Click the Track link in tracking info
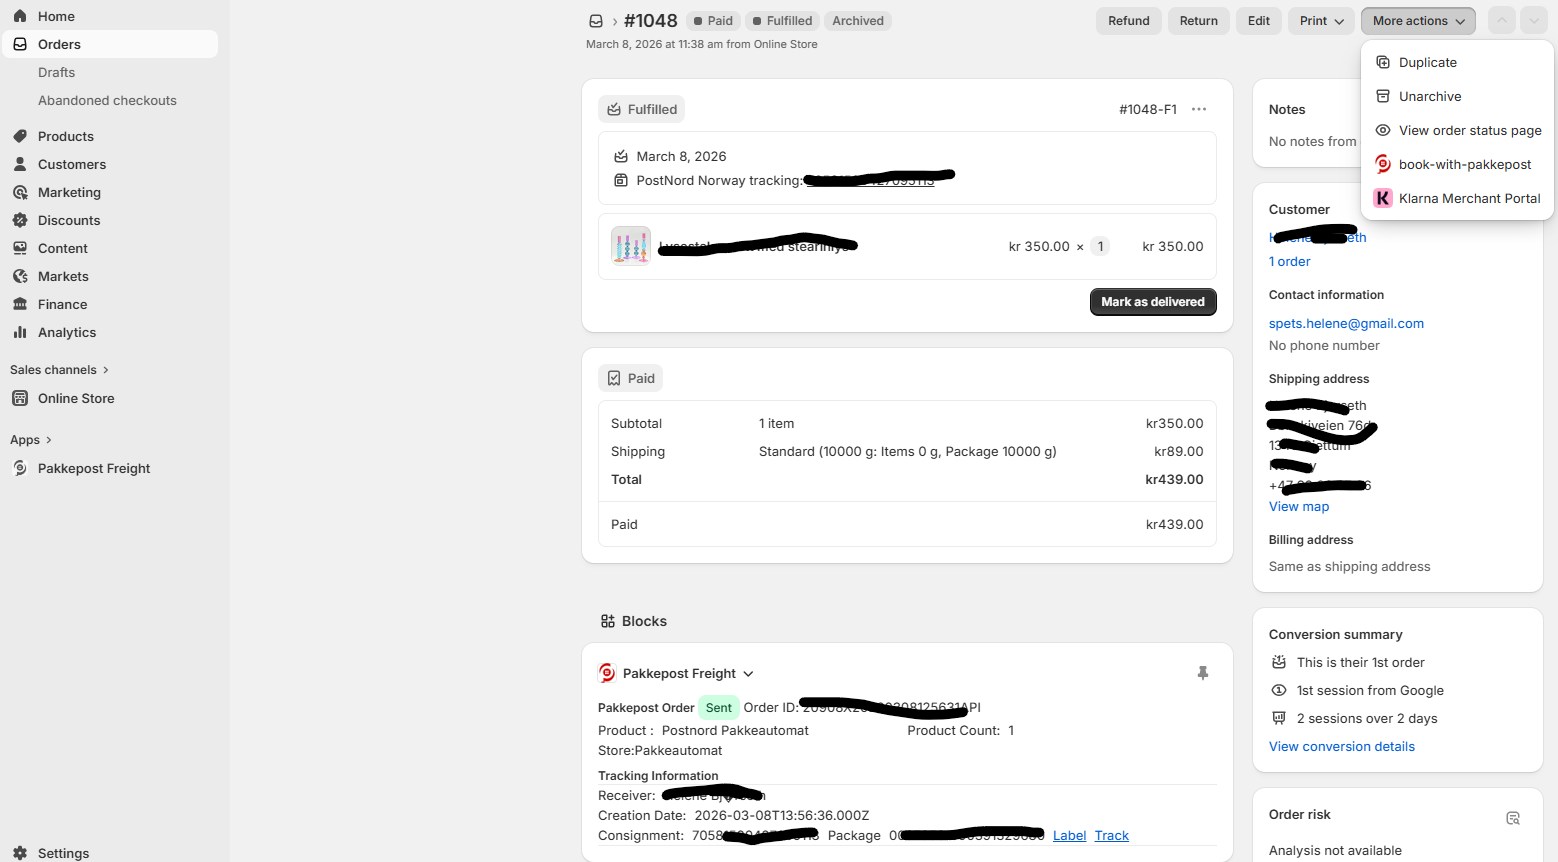1558x862 pixels. click(x=1111, y=835)
